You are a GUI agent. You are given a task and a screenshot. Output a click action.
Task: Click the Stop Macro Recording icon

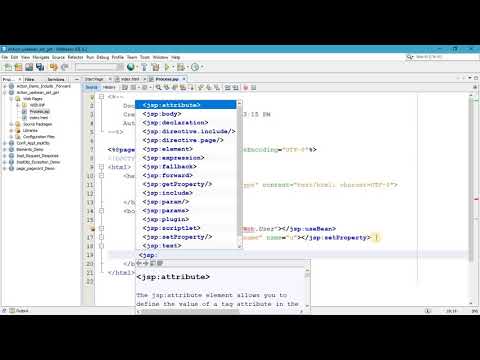tap(253, 88)
